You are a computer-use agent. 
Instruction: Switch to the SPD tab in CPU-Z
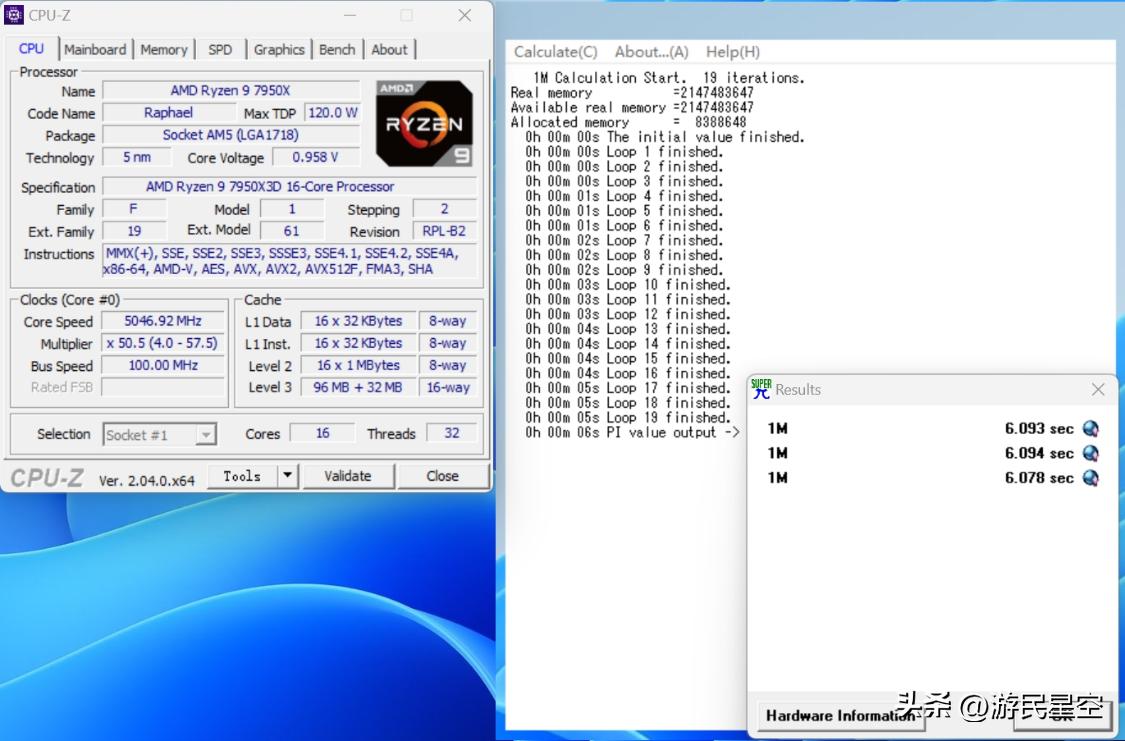pos(220,48)
